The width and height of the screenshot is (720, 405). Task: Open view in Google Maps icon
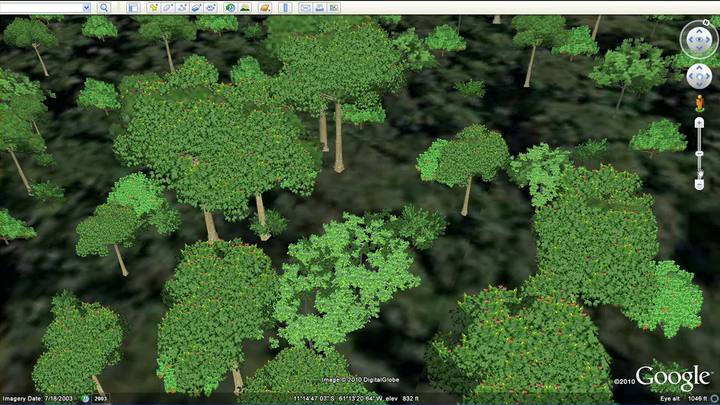coord(333,7)
